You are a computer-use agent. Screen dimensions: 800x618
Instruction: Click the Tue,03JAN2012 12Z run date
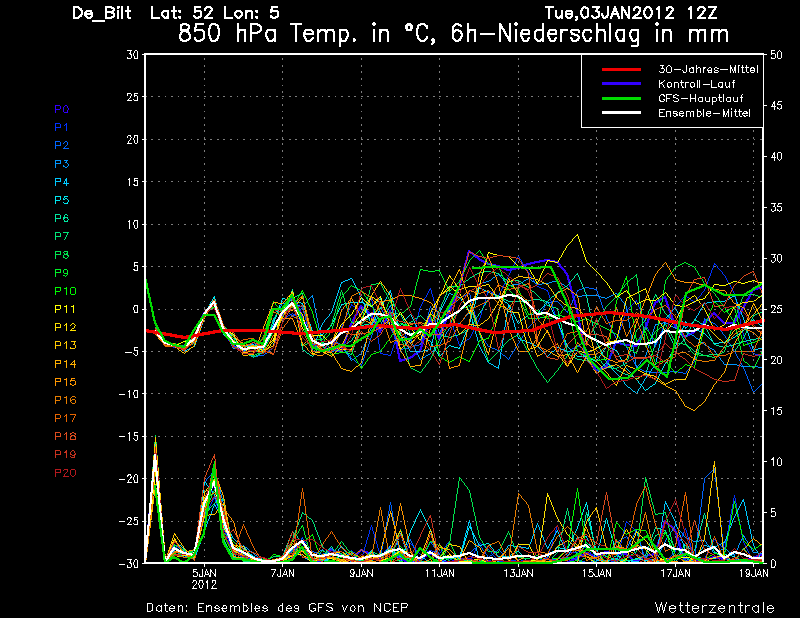coord(631,13)
